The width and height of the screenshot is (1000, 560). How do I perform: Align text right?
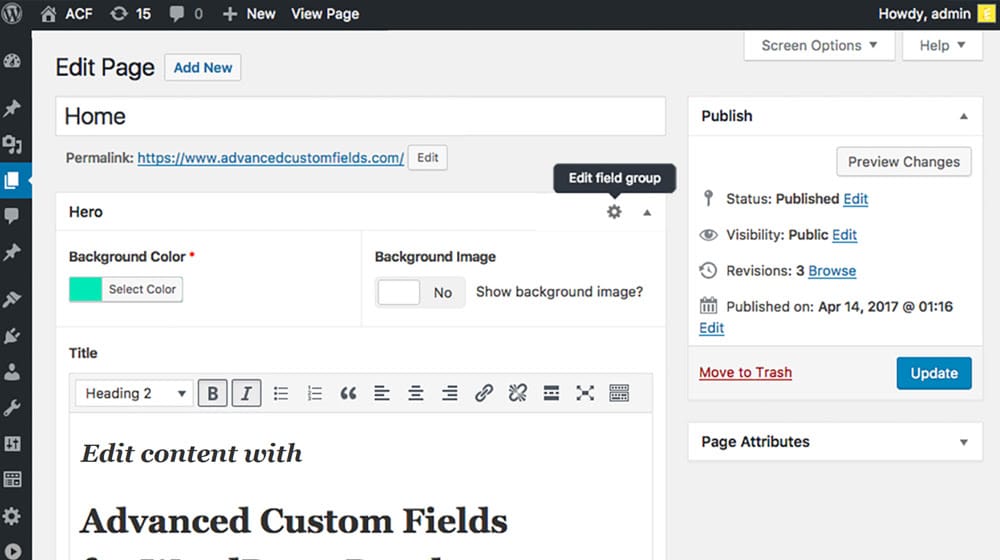tap(450, 393)
